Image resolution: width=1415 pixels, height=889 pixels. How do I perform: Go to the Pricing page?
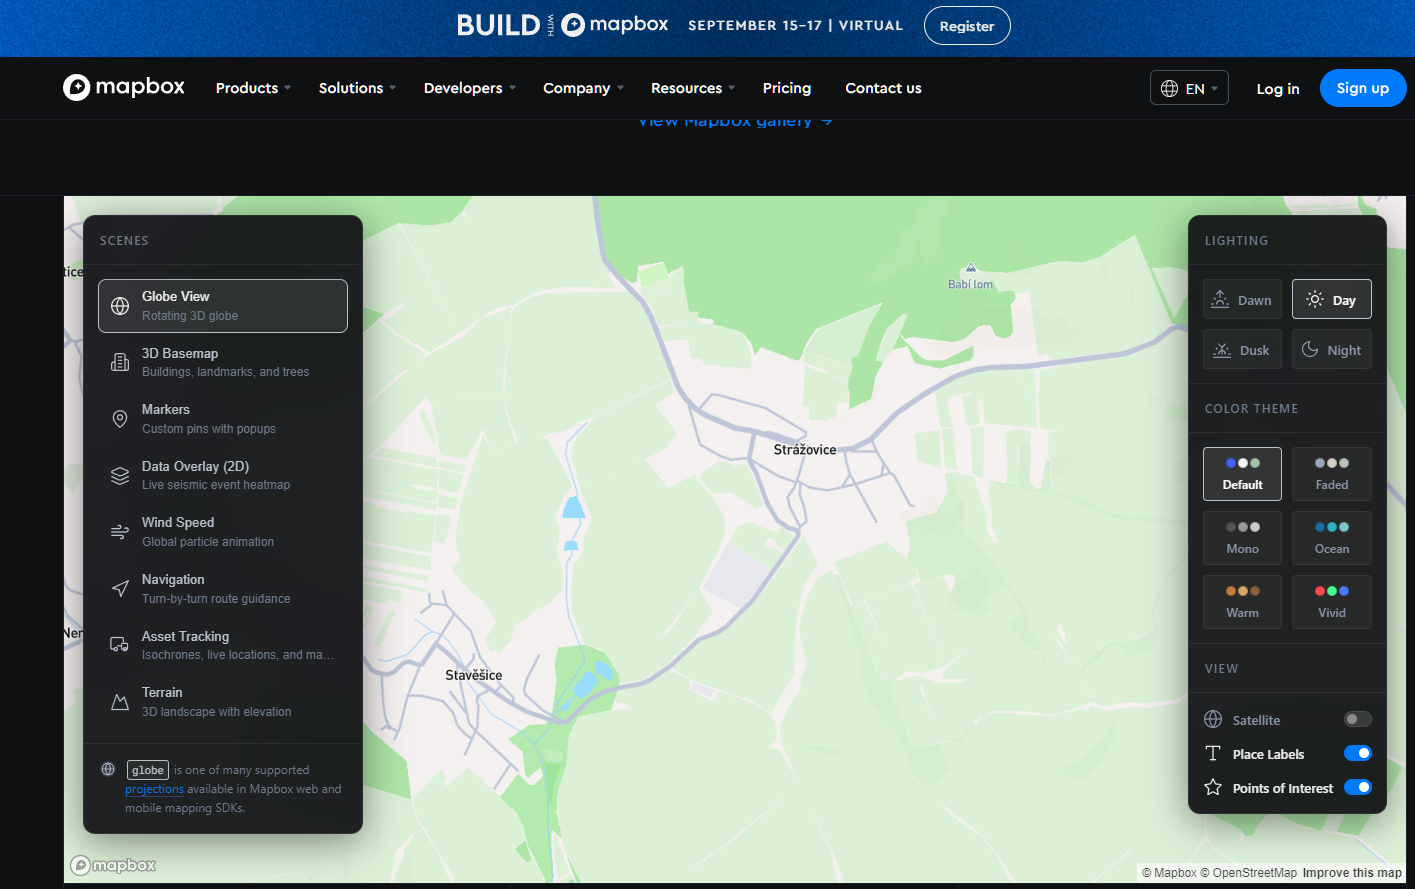[x=787, y=88]
